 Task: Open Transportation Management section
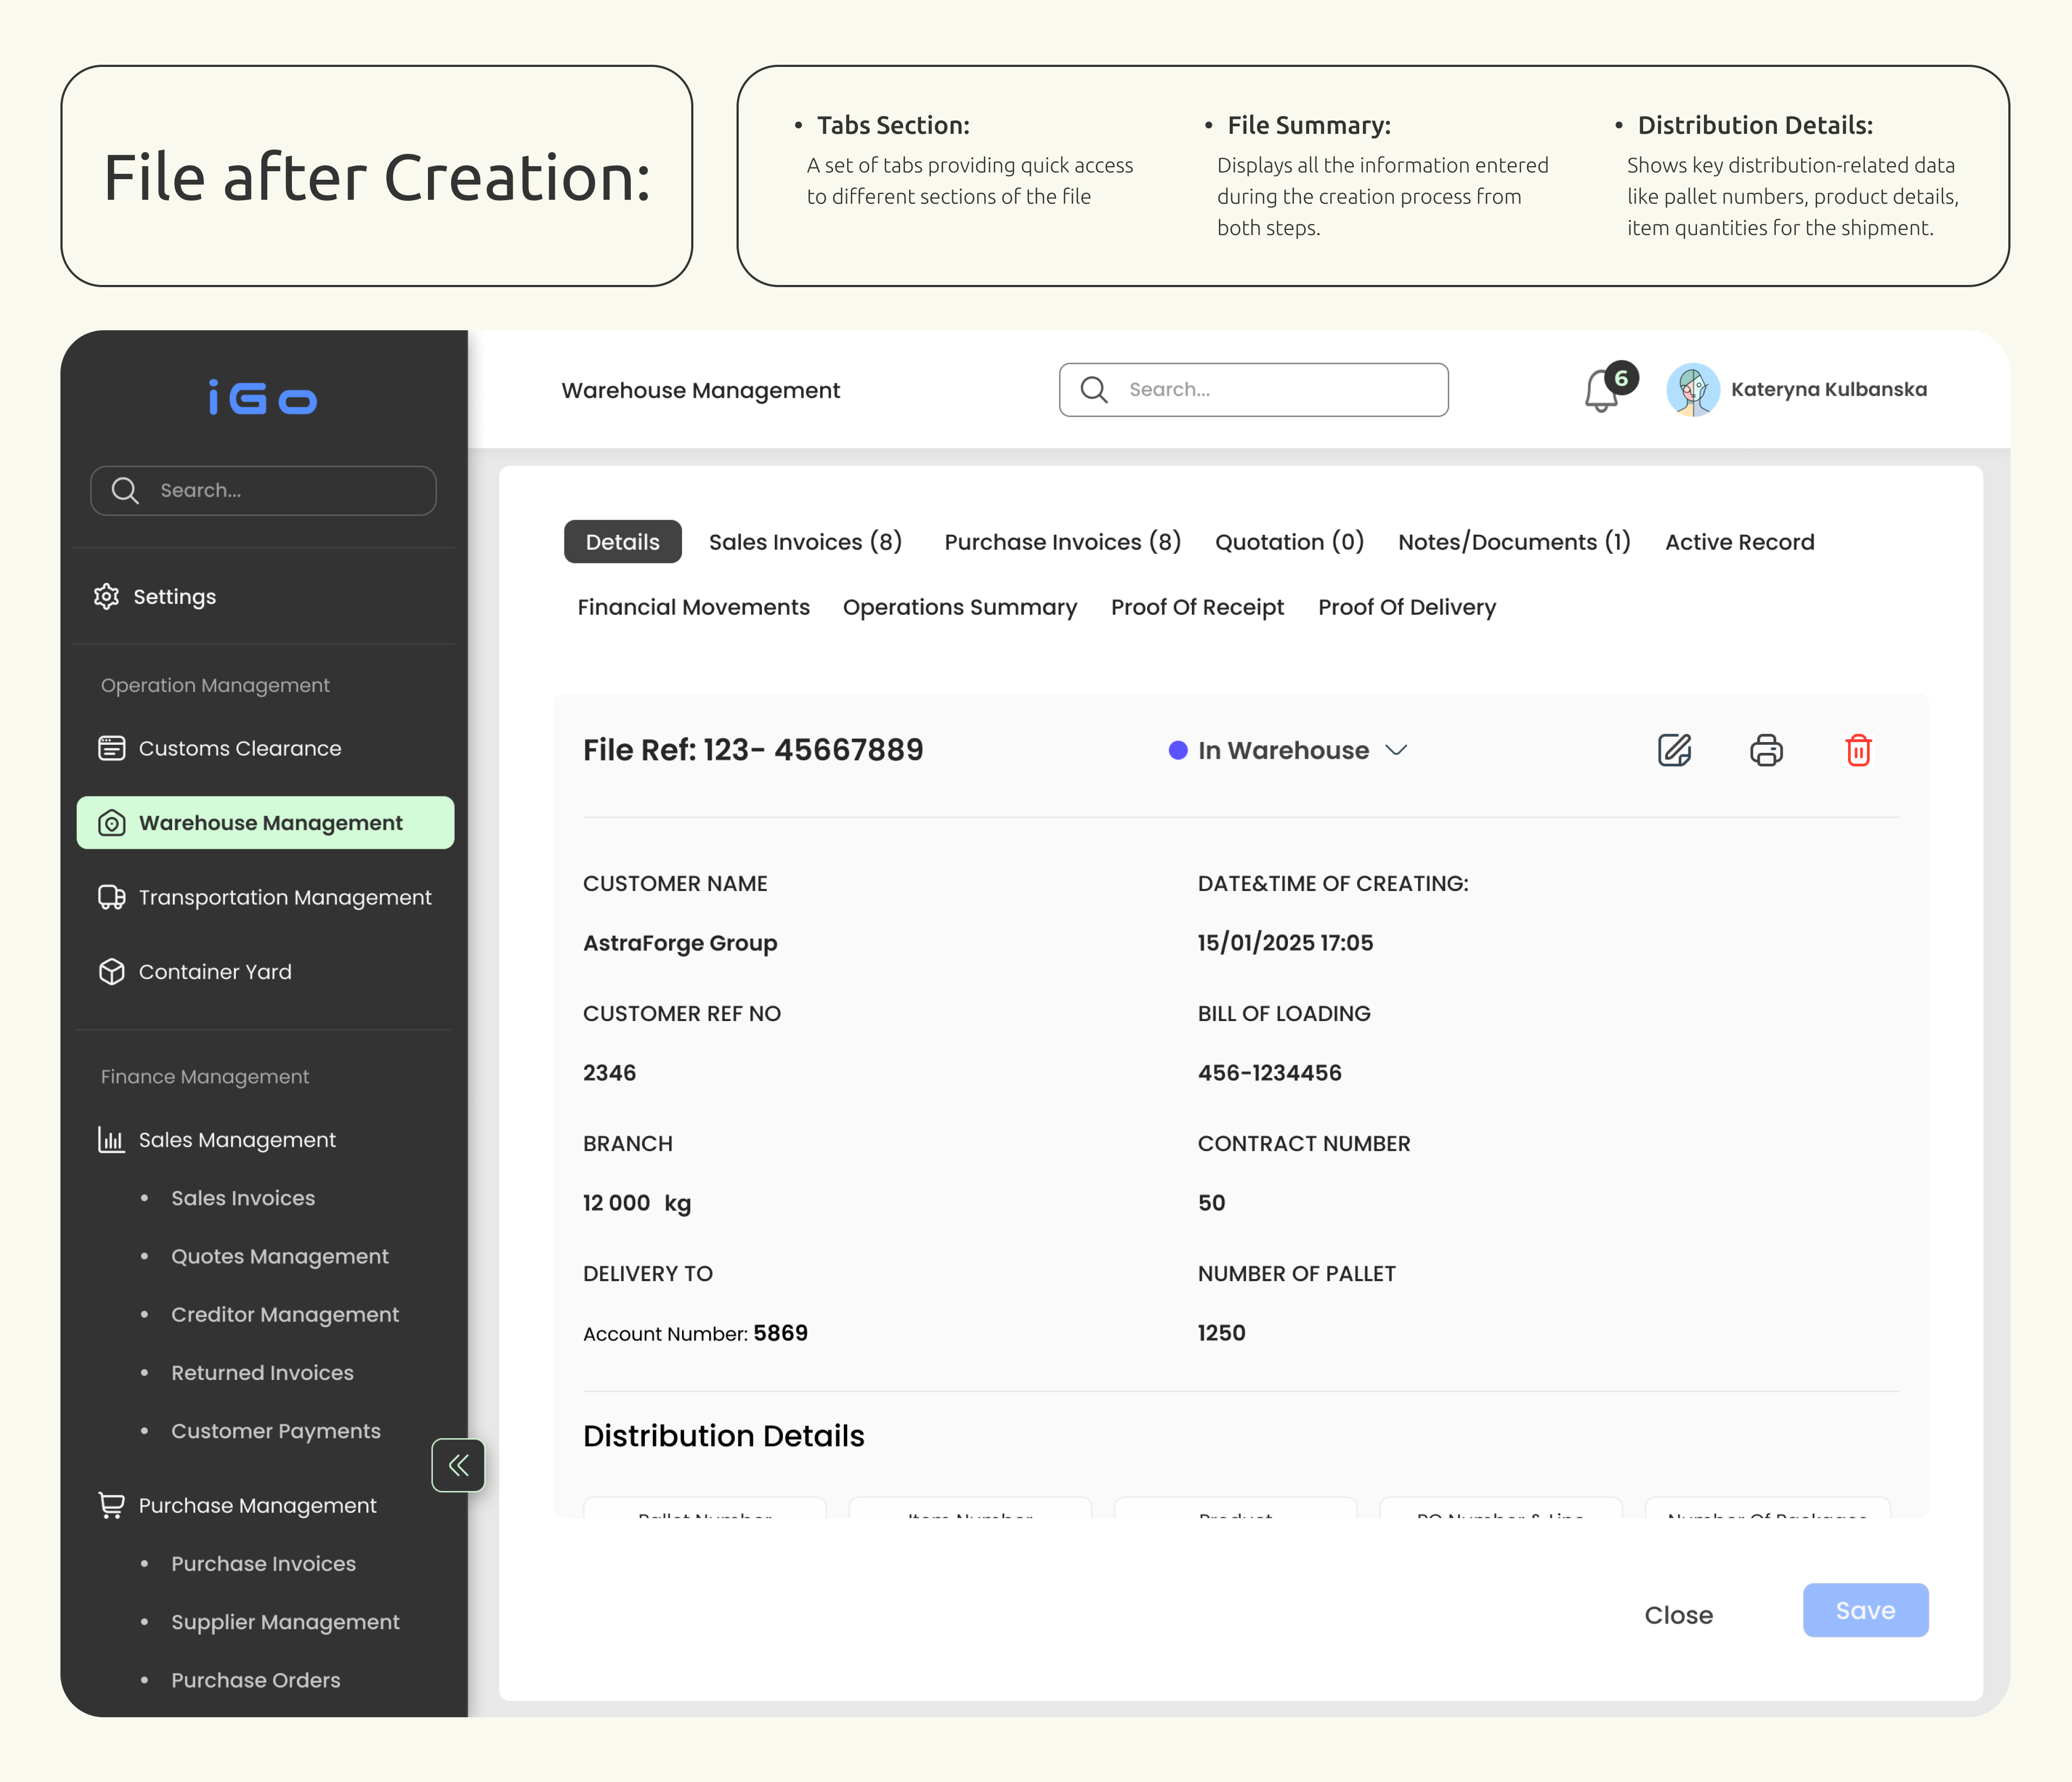pyautogui.click(x=284, y=897)
